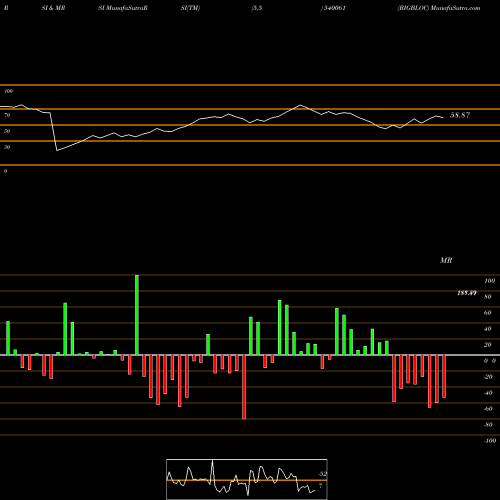Click the MR axis label 60

tap(487, 313)
